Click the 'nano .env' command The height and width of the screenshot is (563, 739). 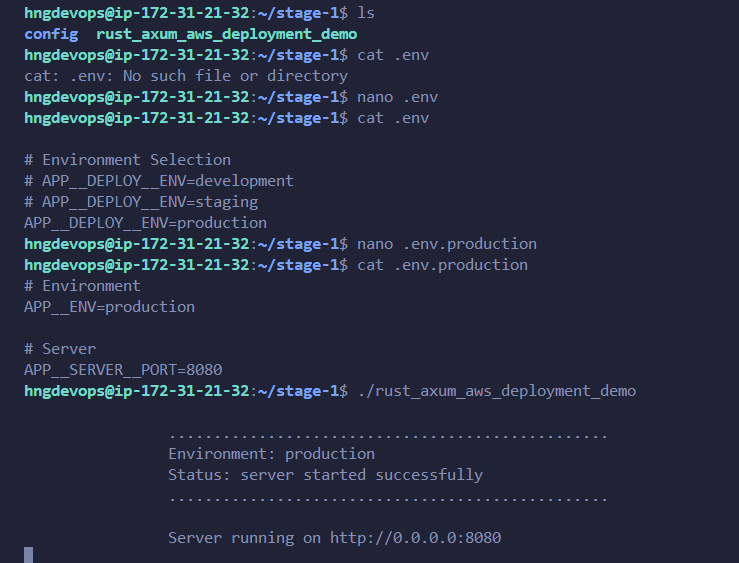(x=398, y=97)
